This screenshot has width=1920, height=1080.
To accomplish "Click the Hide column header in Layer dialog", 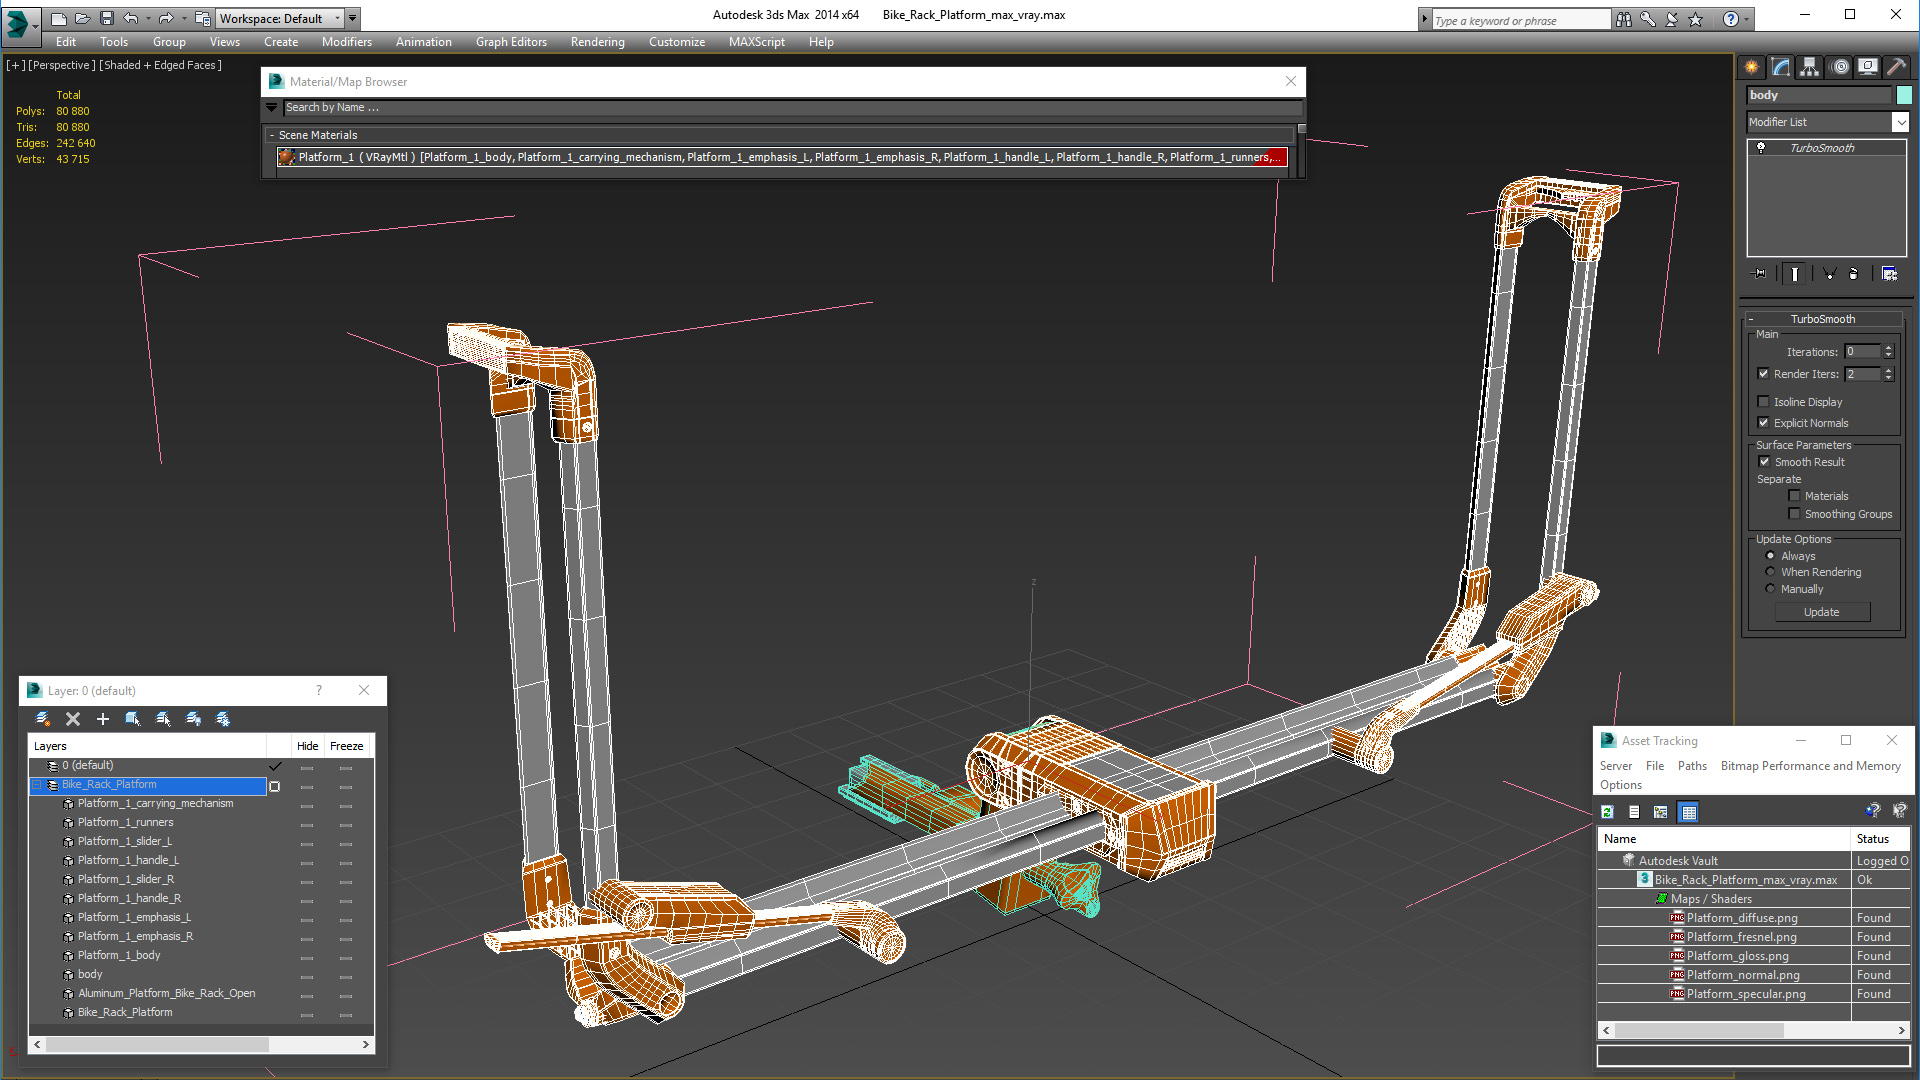I will click(307, 746).
